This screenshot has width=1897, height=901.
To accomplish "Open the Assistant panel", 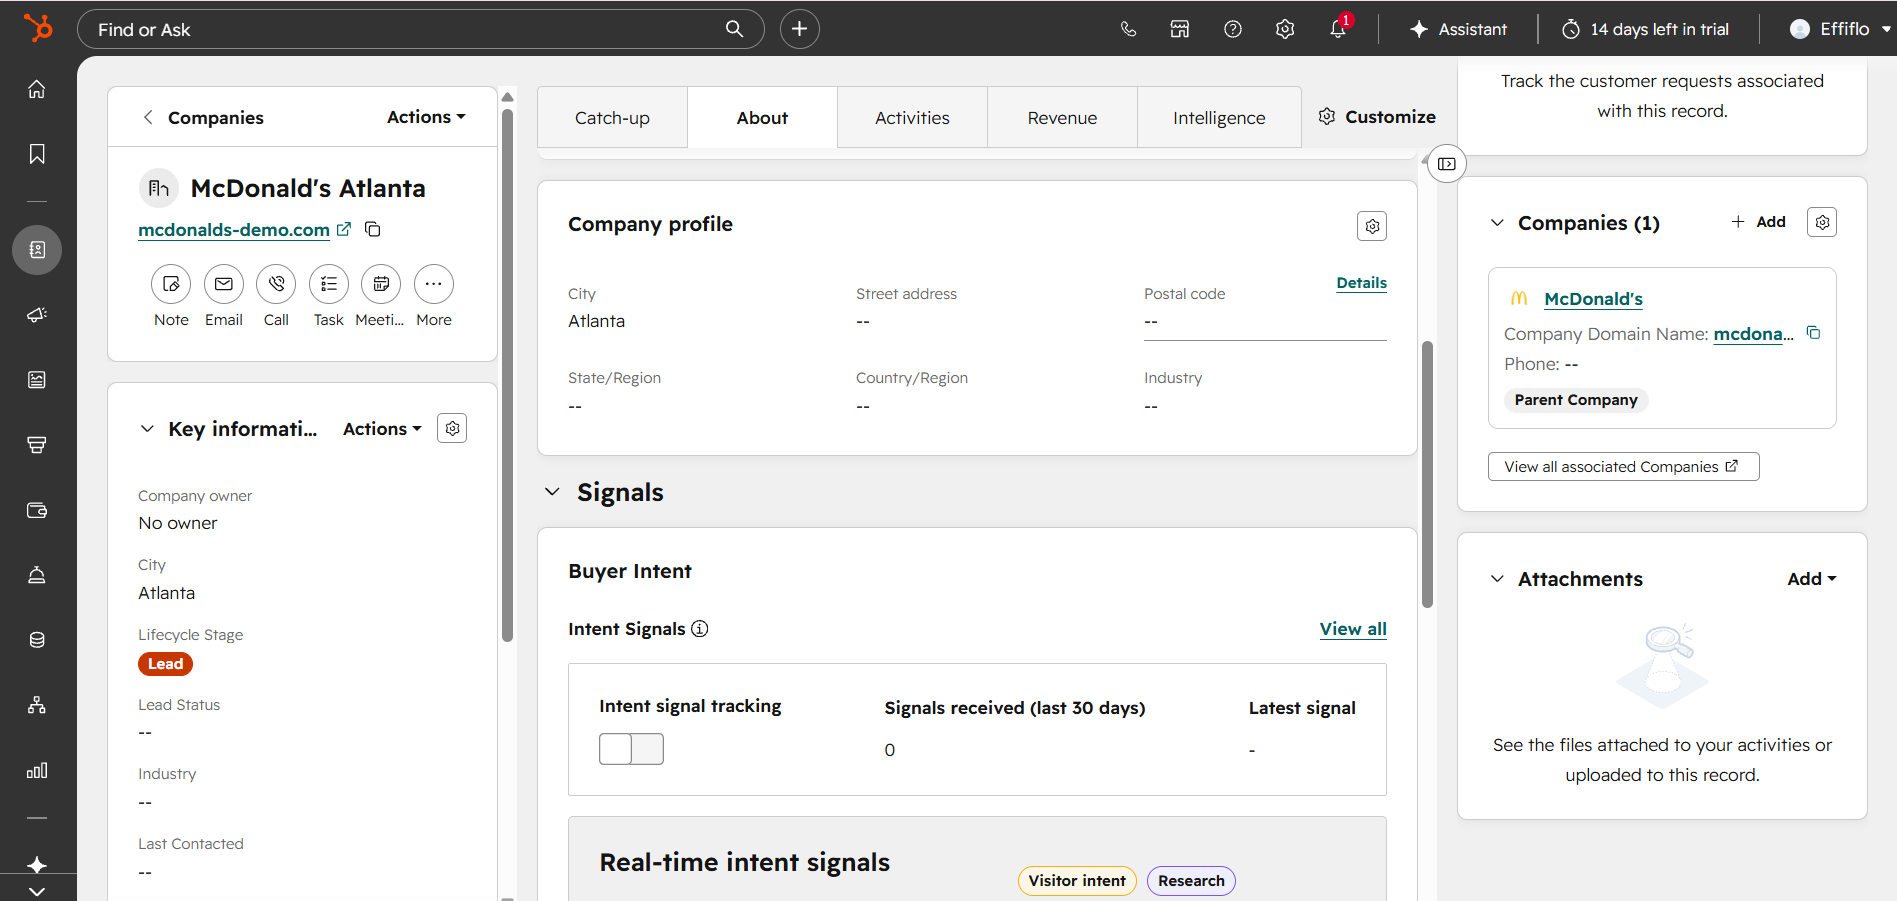I will pos(1458,29).
